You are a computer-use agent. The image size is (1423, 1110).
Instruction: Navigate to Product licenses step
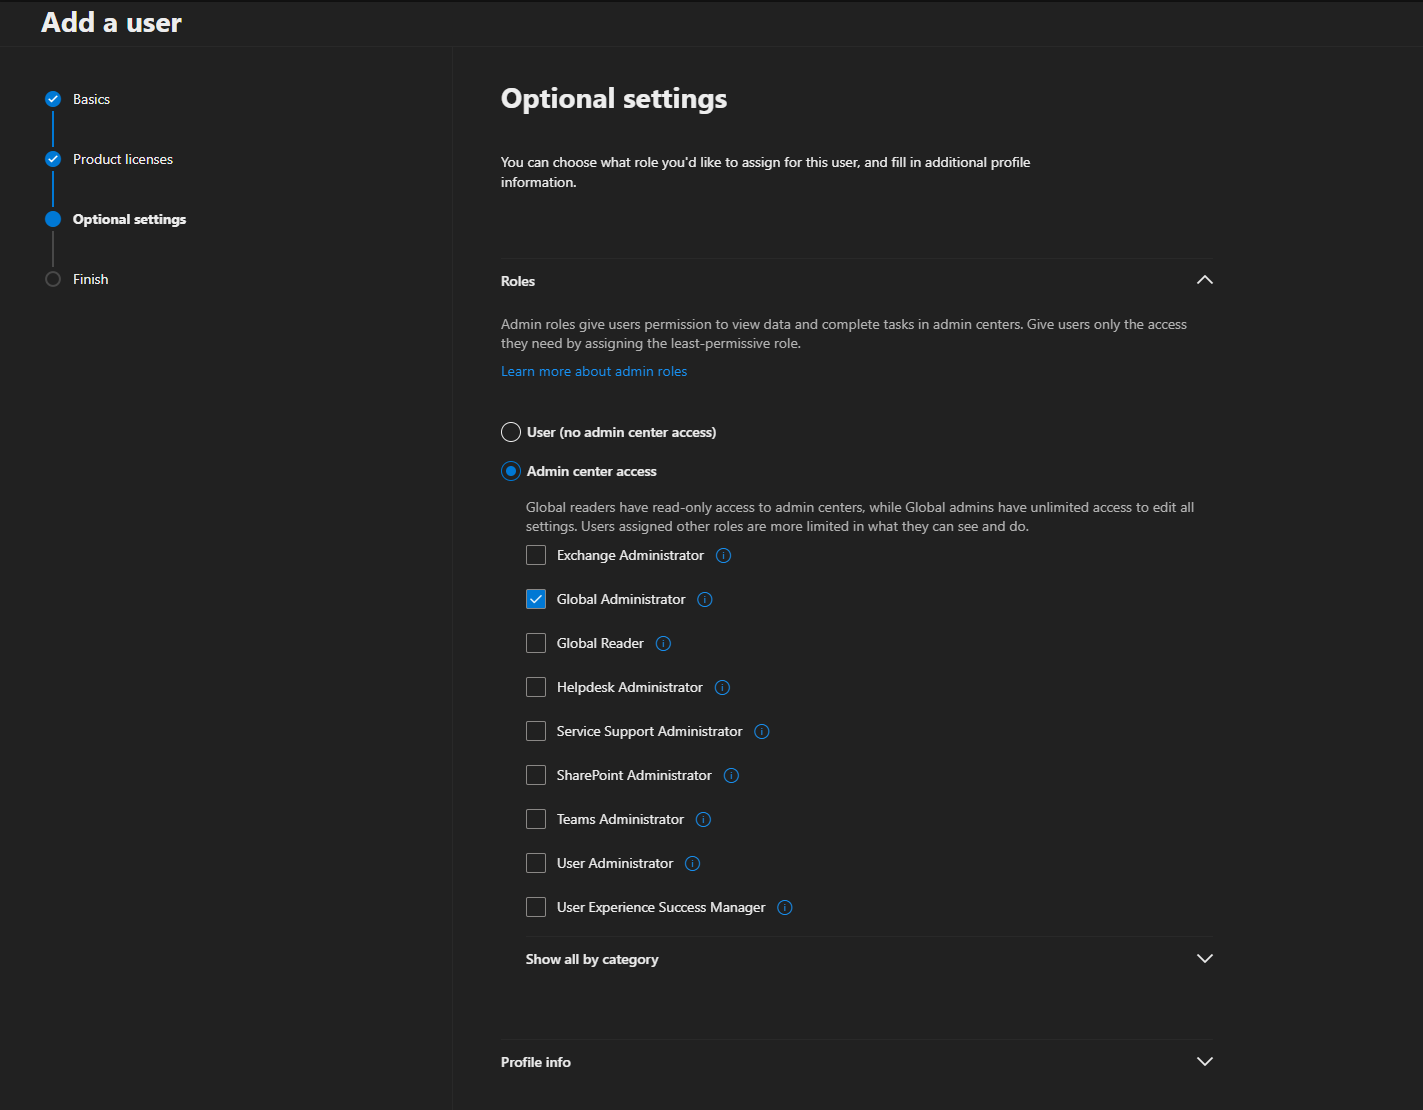pyautogui.click(x=122, y=159)
